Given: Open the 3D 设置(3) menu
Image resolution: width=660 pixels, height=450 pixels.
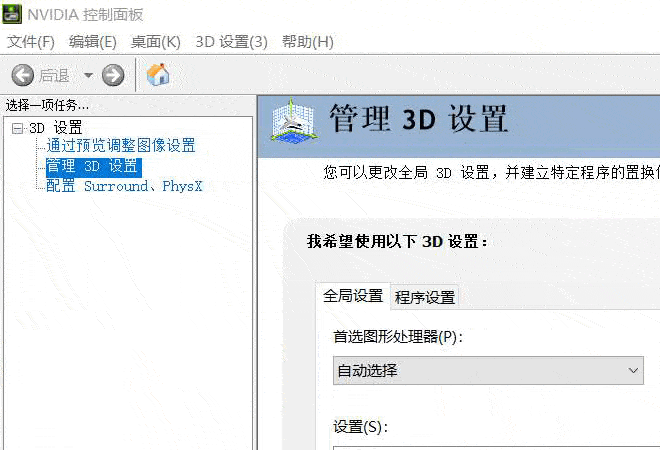Looking at the screenshot, I should [232, 42].
